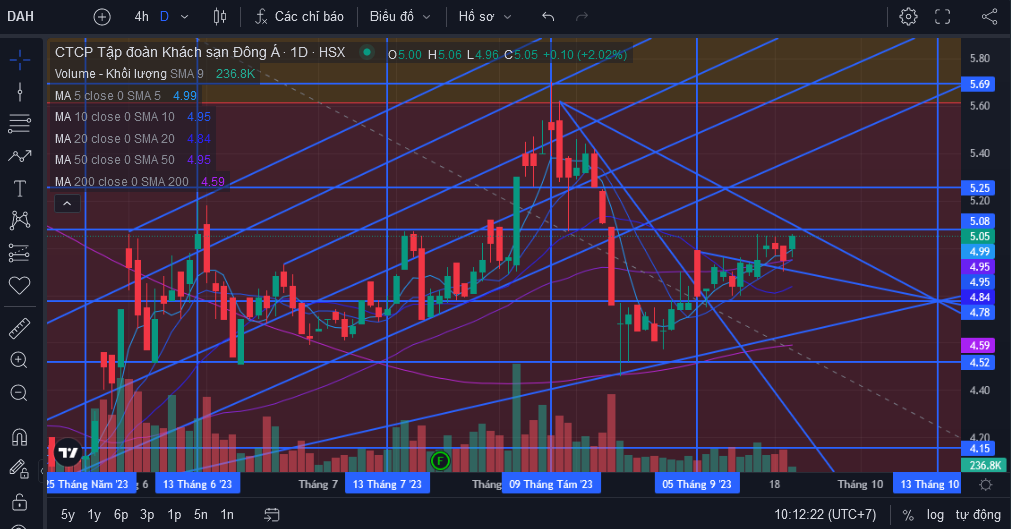Click the TradingView logo on chart
This screenshot has width=1011, height=529.
click(x=68, y=452)
